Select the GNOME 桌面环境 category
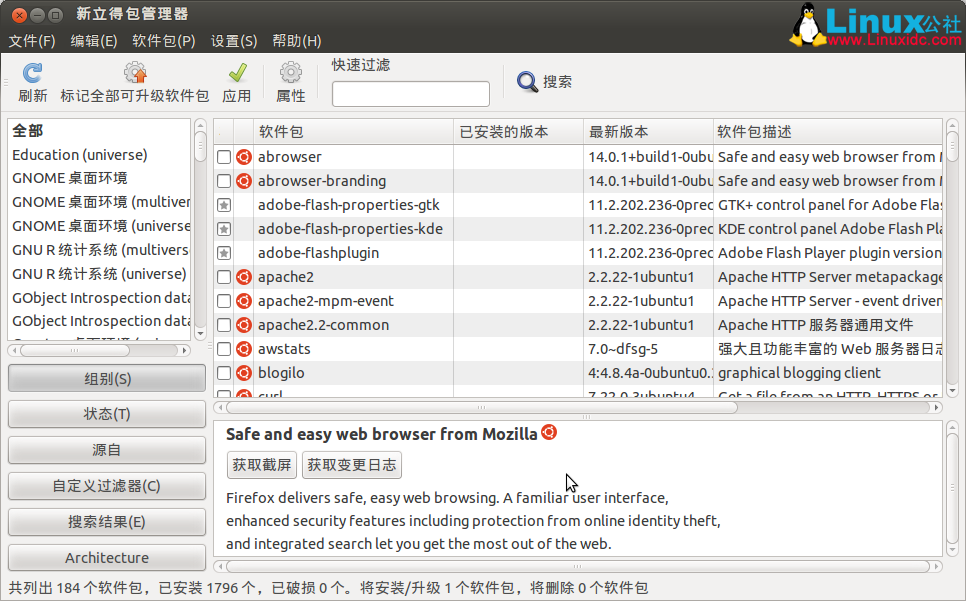Screen dimensions: 966x601 click(x=70, y=178)
